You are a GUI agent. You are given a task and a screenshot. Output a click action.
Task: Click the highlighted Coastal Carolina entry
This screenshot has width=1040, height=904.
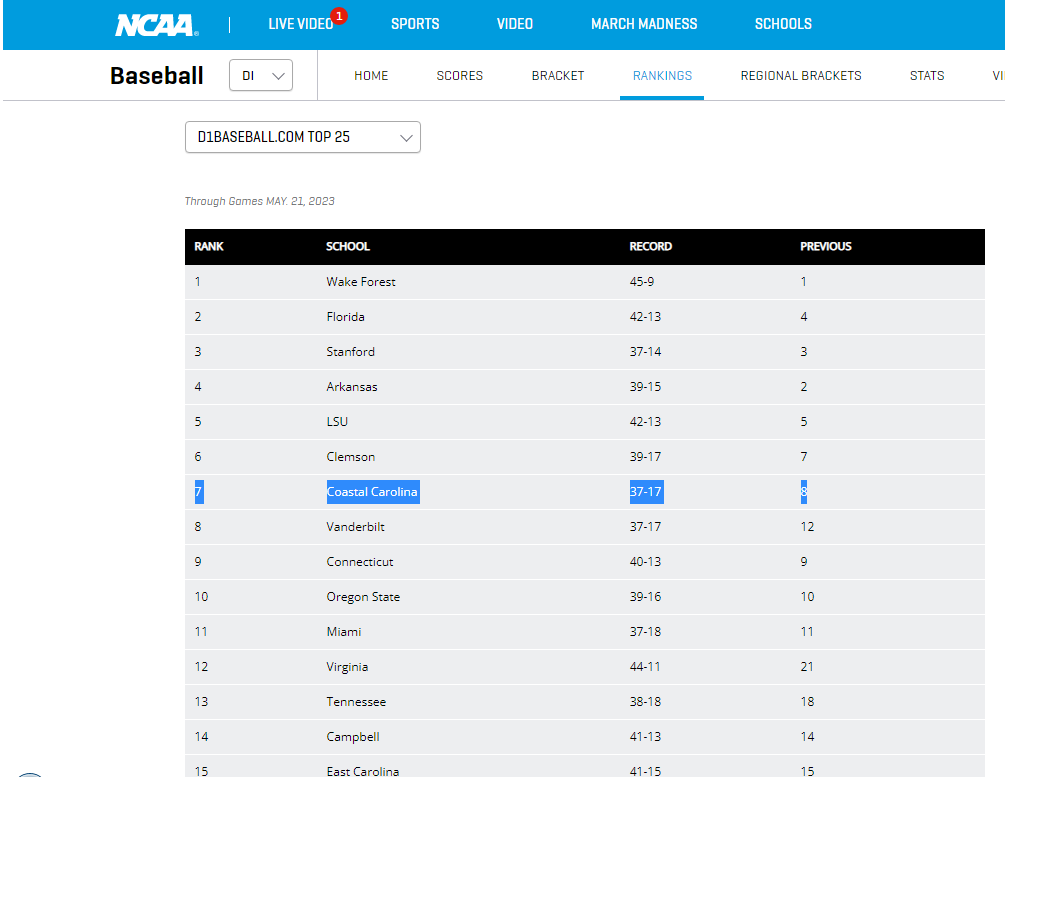click(x=372, y=492)
